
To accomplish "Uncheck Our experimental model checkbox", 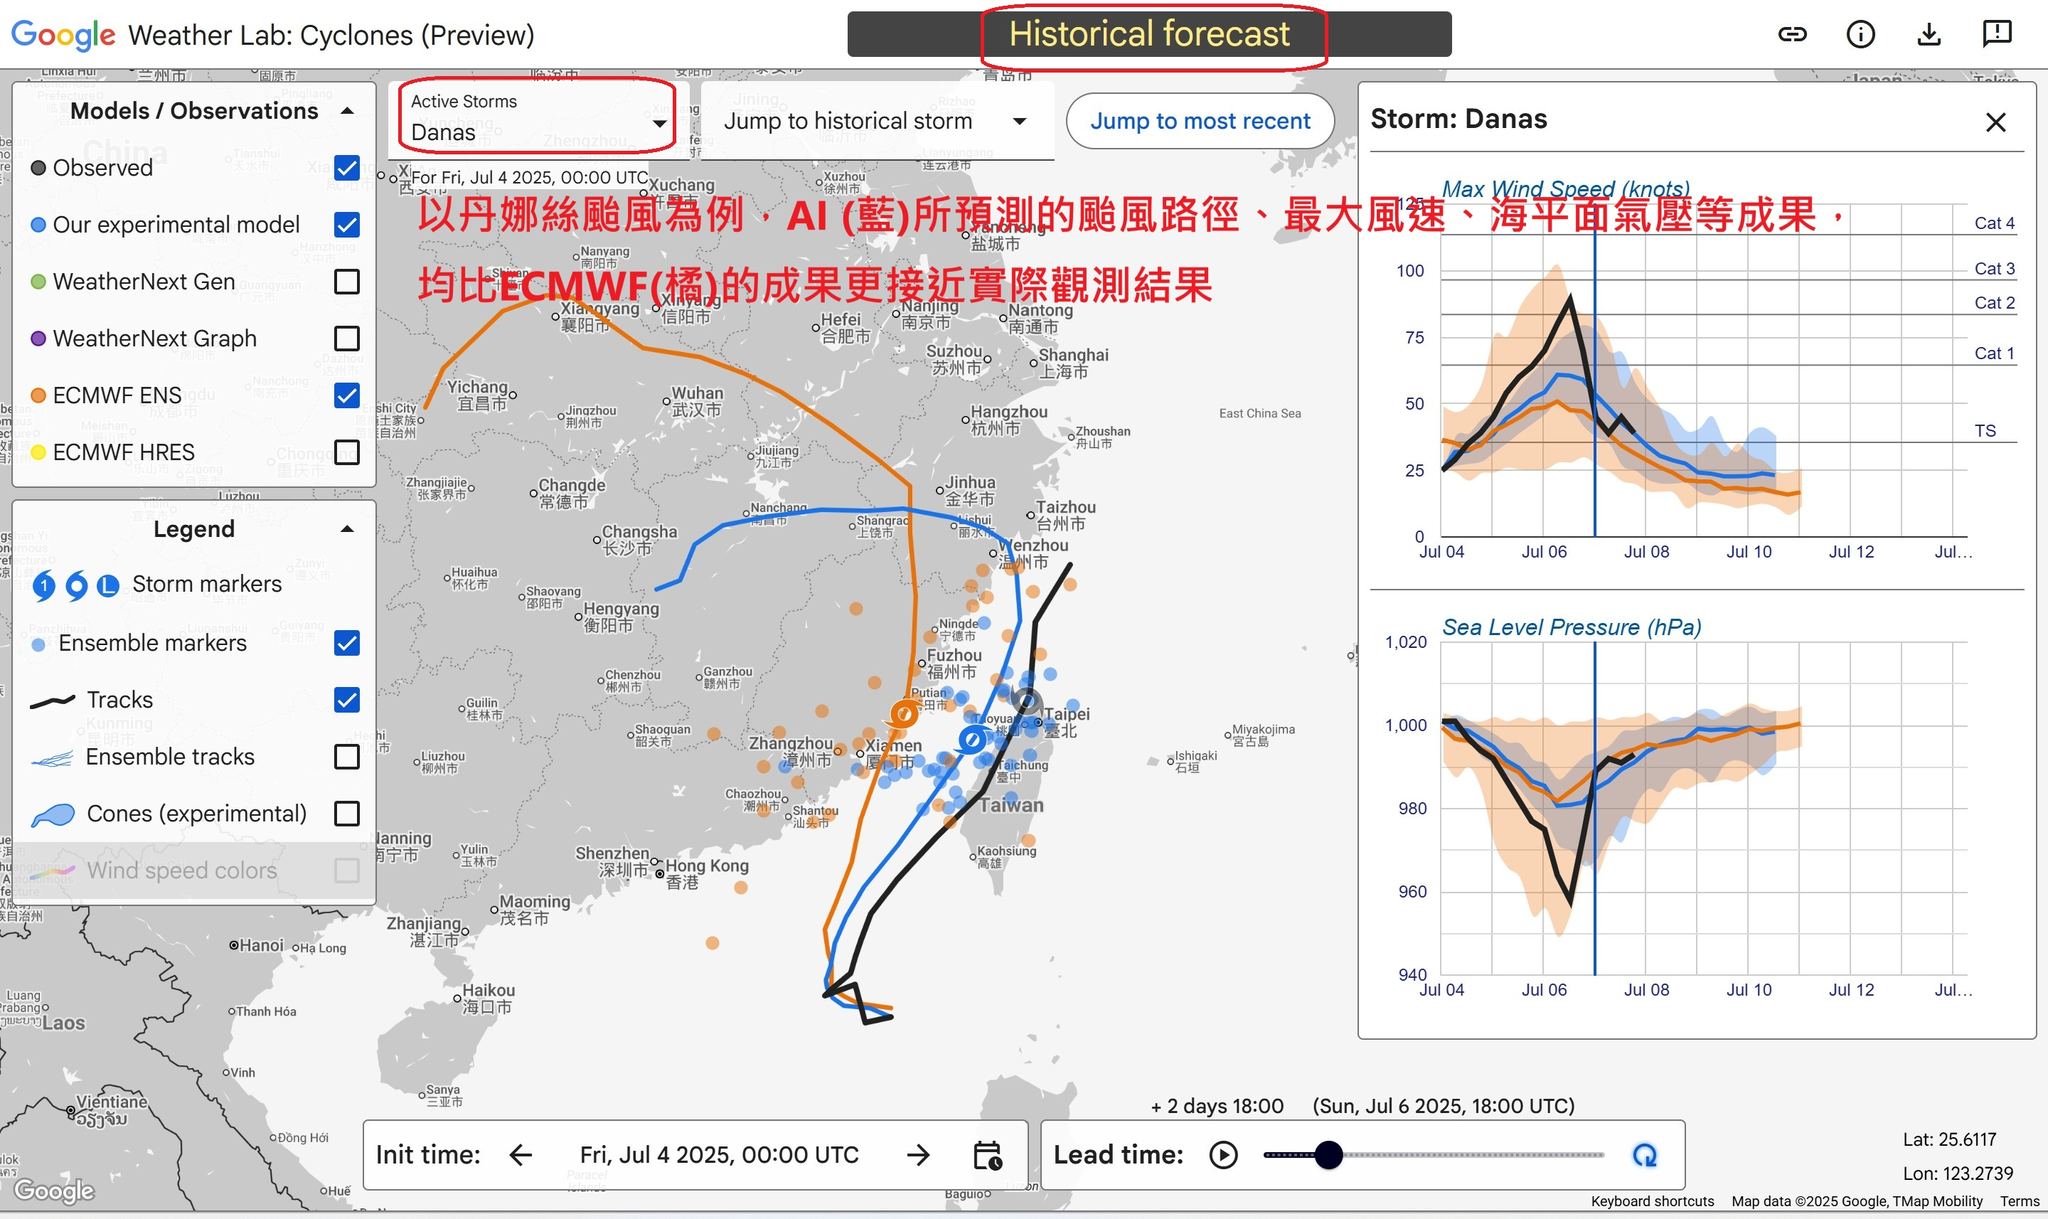I will click(347, 224).
